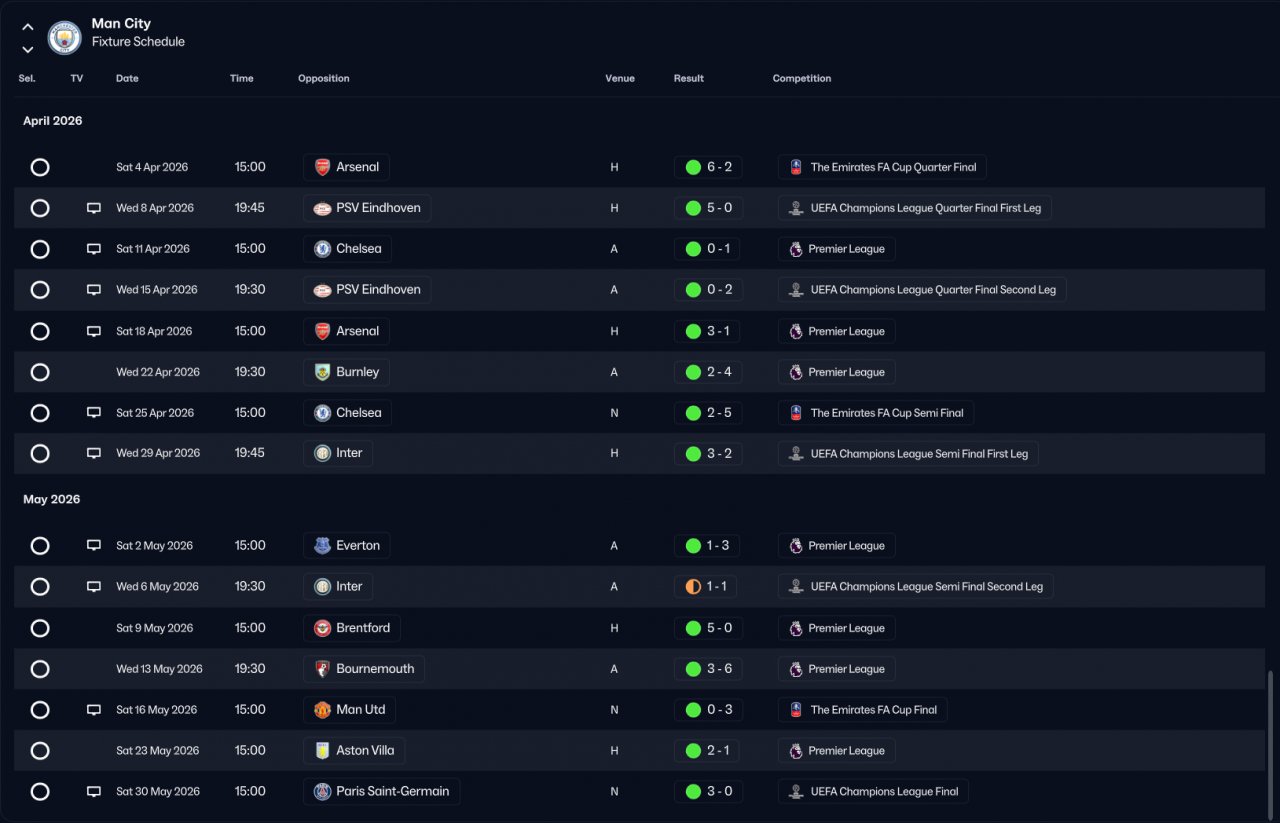Click Chelsea badge in 25 Apr row
1280x823 pixels.
[322, 413]
